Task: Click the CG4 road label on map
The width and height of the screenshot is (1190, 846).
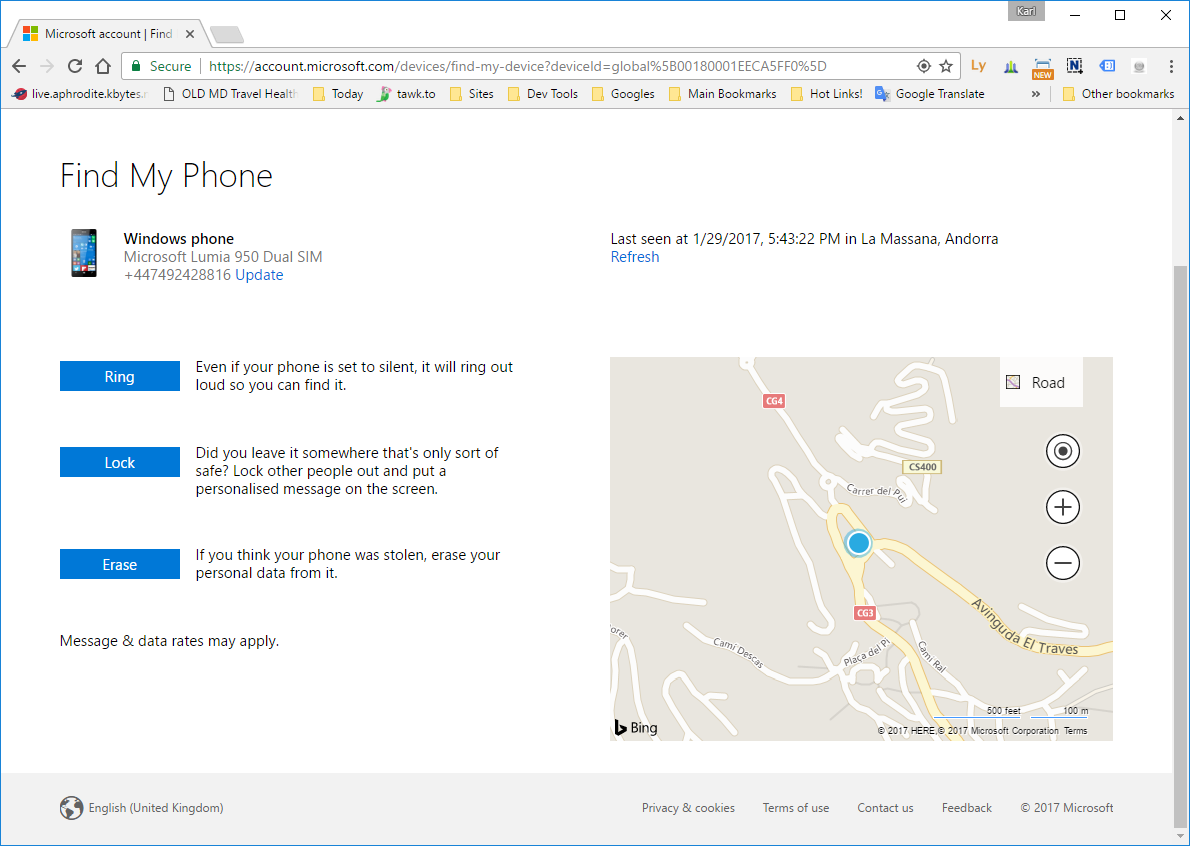Action: [774, 401]
